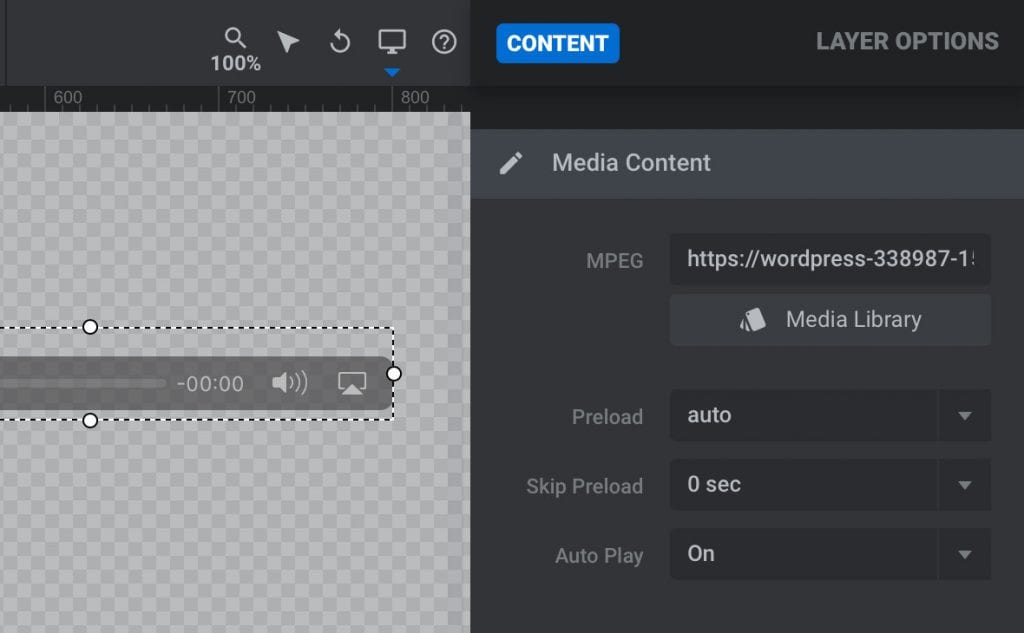
Task: Click the 100% zoom level label
Action: pyautogui.click(x=234, y=61)
